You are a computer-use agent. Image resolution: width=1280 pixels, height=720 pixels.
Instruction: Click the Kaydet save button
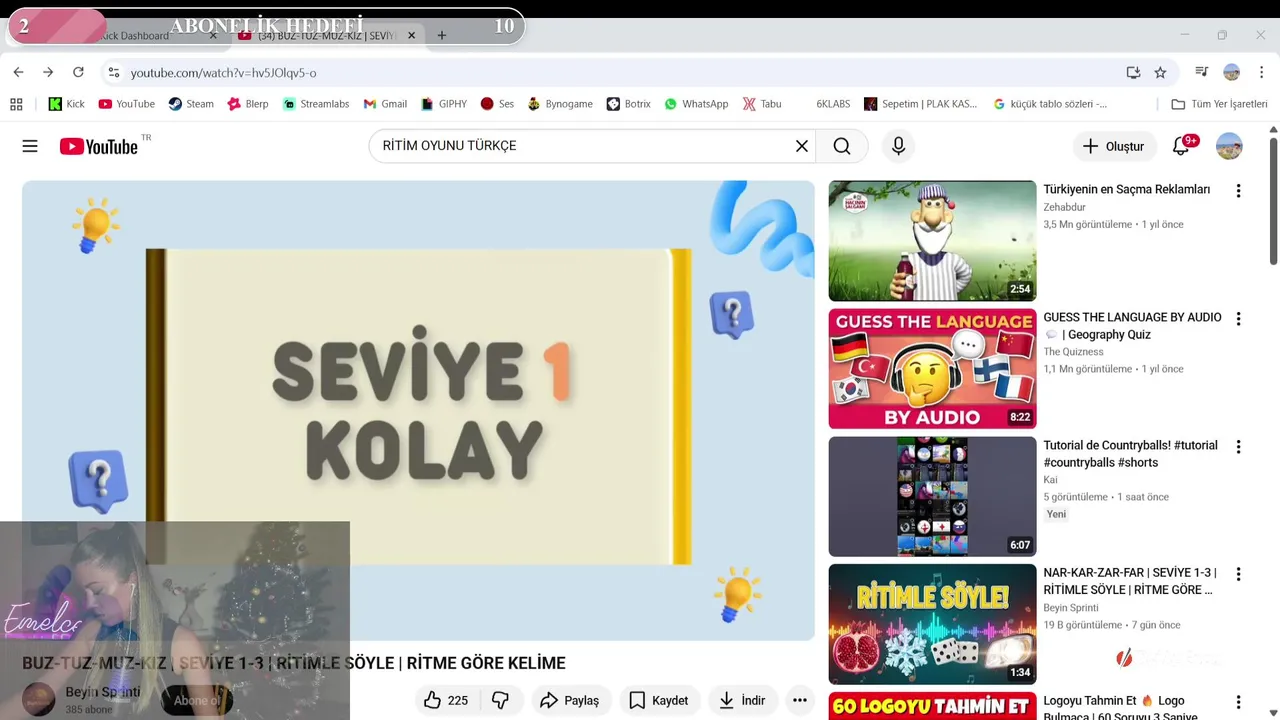tap(659, 700)
